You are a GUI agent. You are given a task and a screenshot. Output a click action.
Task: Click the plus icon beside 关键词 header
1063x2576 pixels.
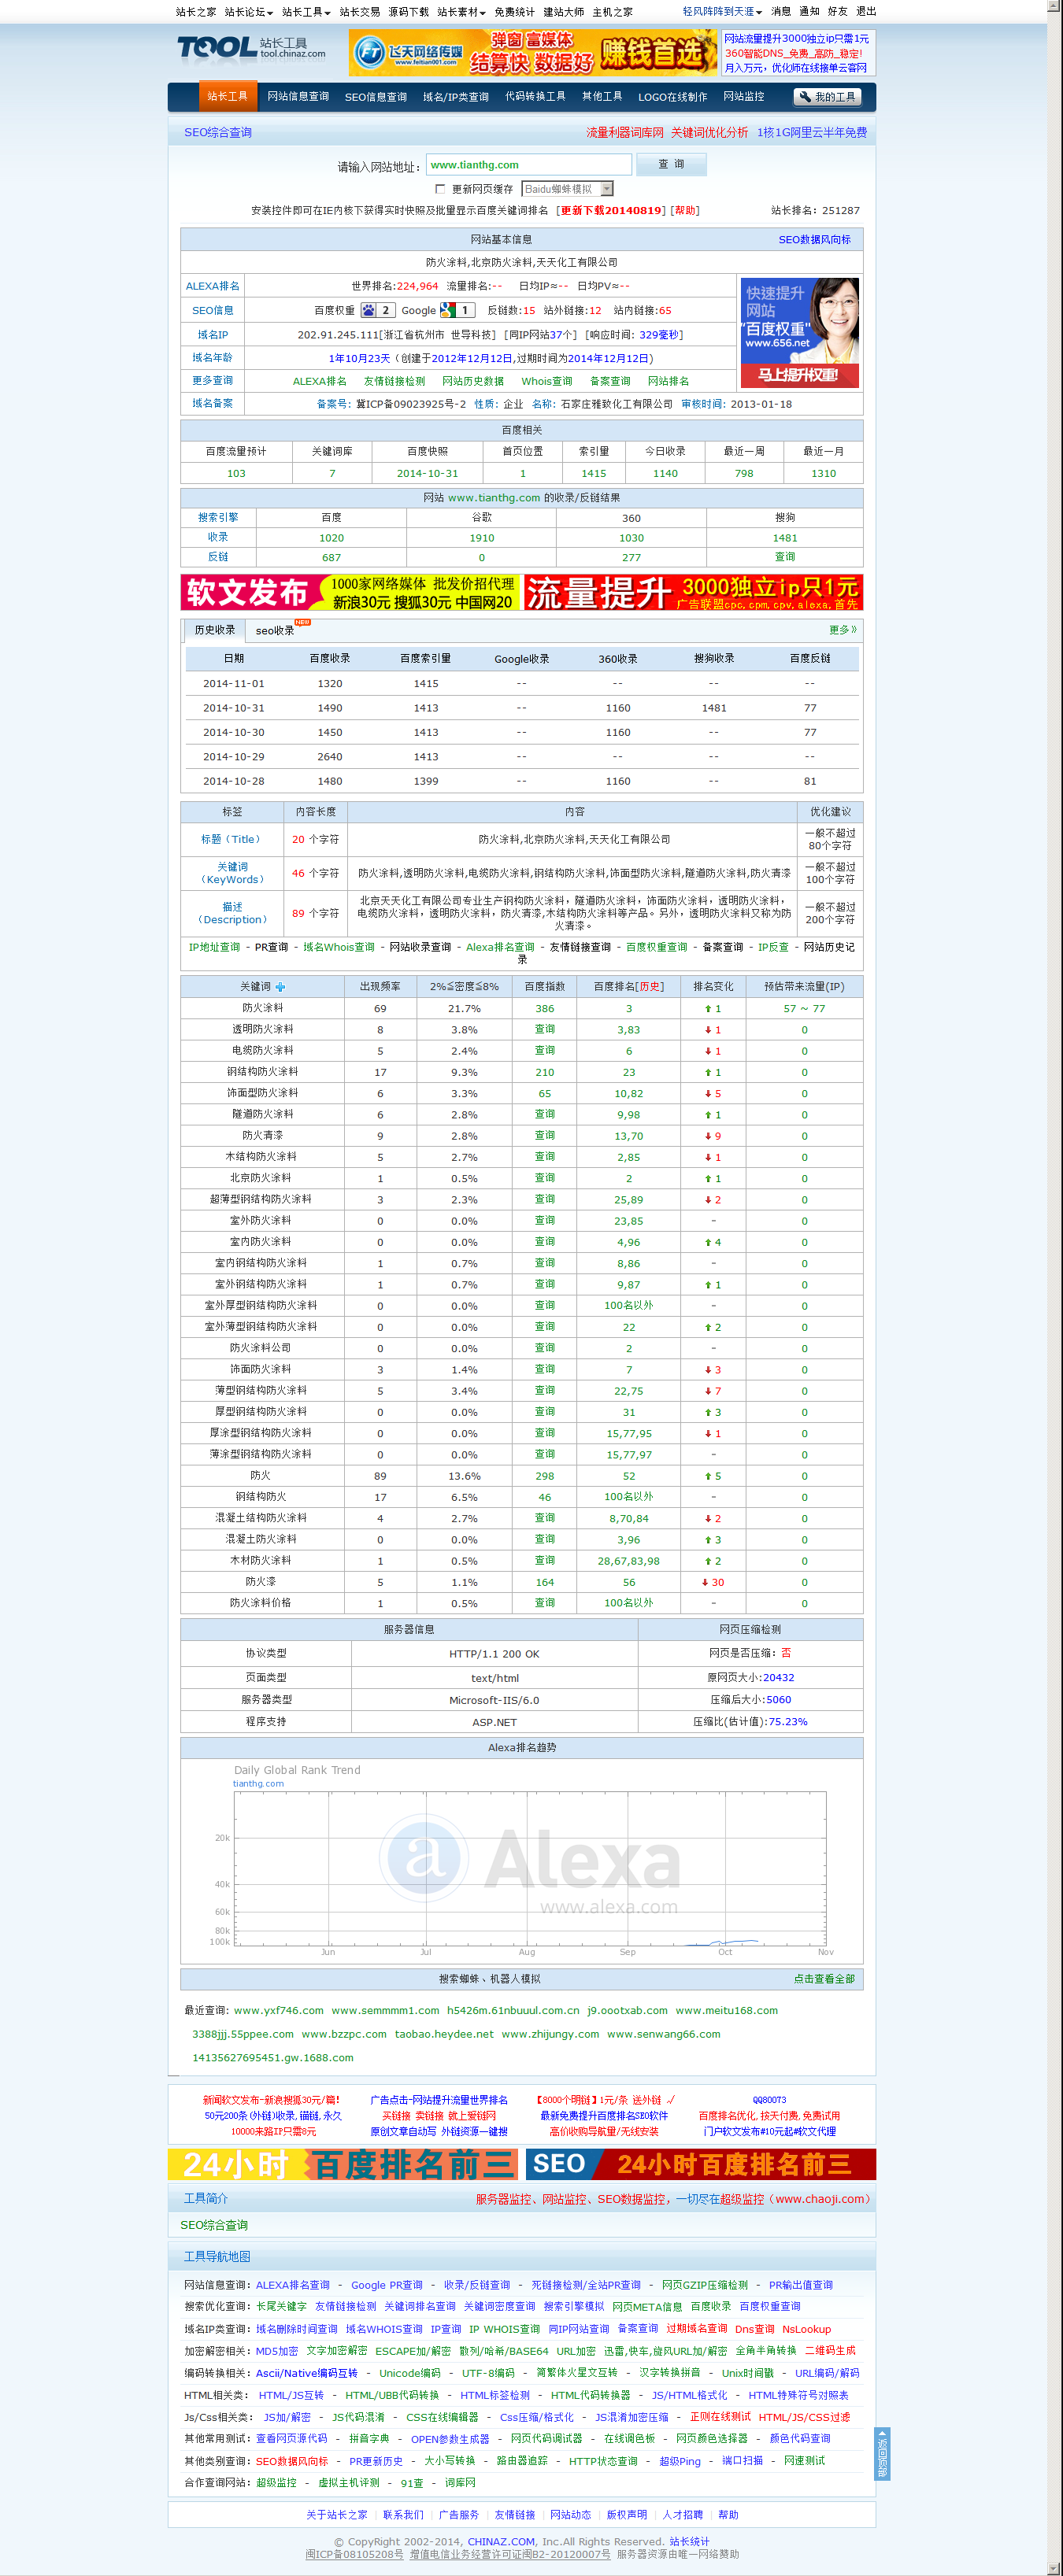coord(280,987)
